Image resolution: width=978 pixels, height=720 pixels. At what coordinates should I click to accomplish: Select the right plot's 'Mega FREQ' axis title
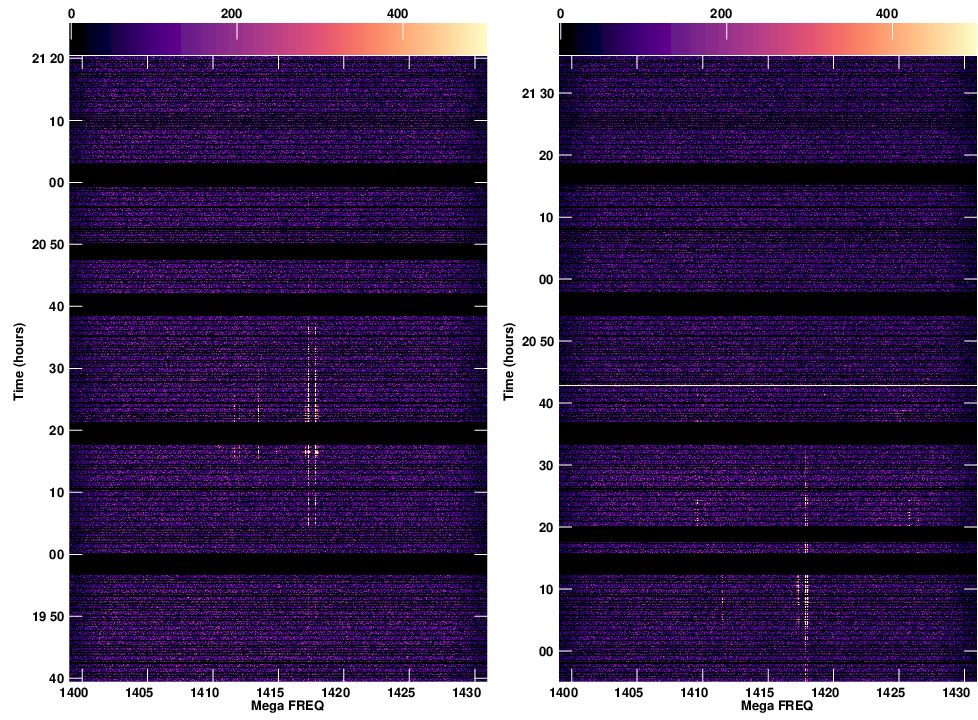click(x=766, y=706)
